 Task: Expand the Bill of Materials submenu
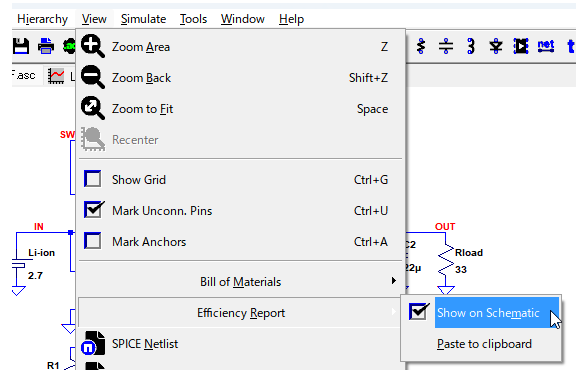(x=240, y=282)
